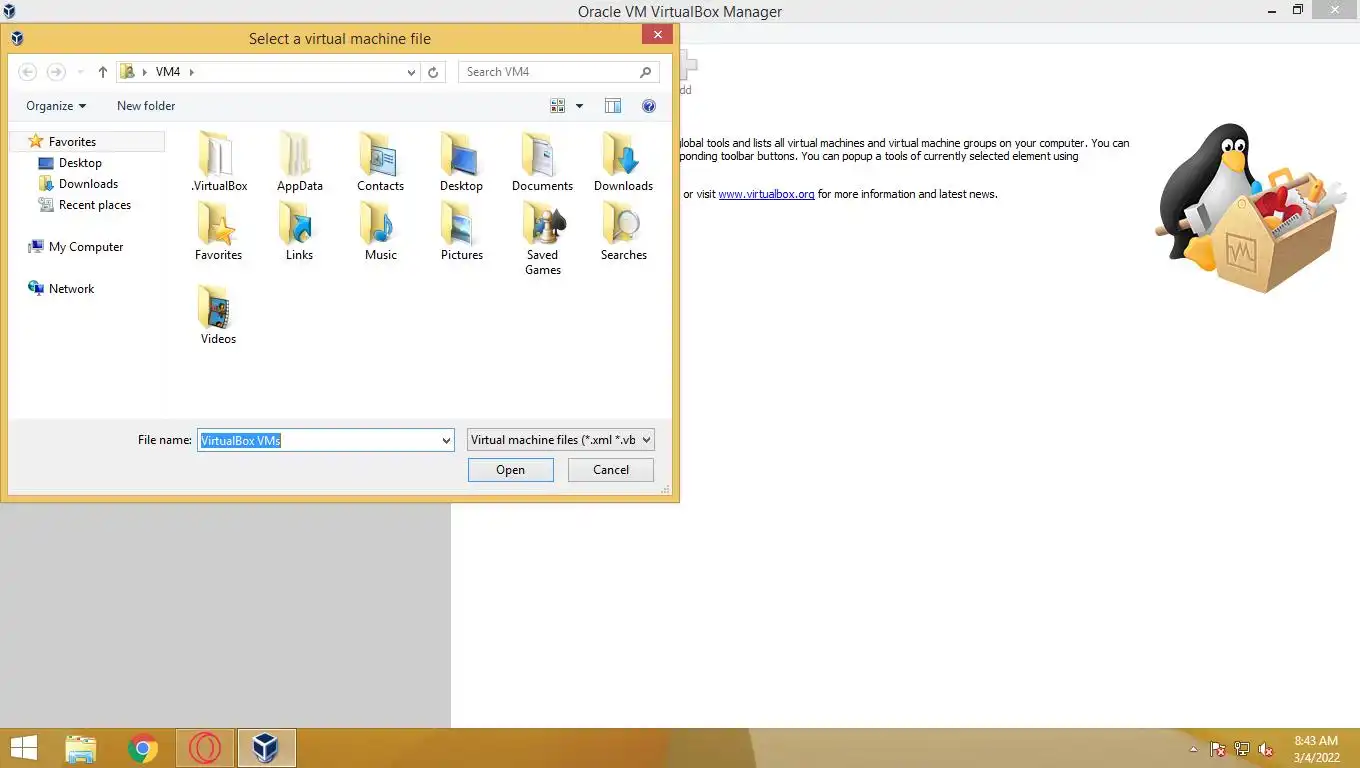Toggle the preview pane icon

click(613, 106)
